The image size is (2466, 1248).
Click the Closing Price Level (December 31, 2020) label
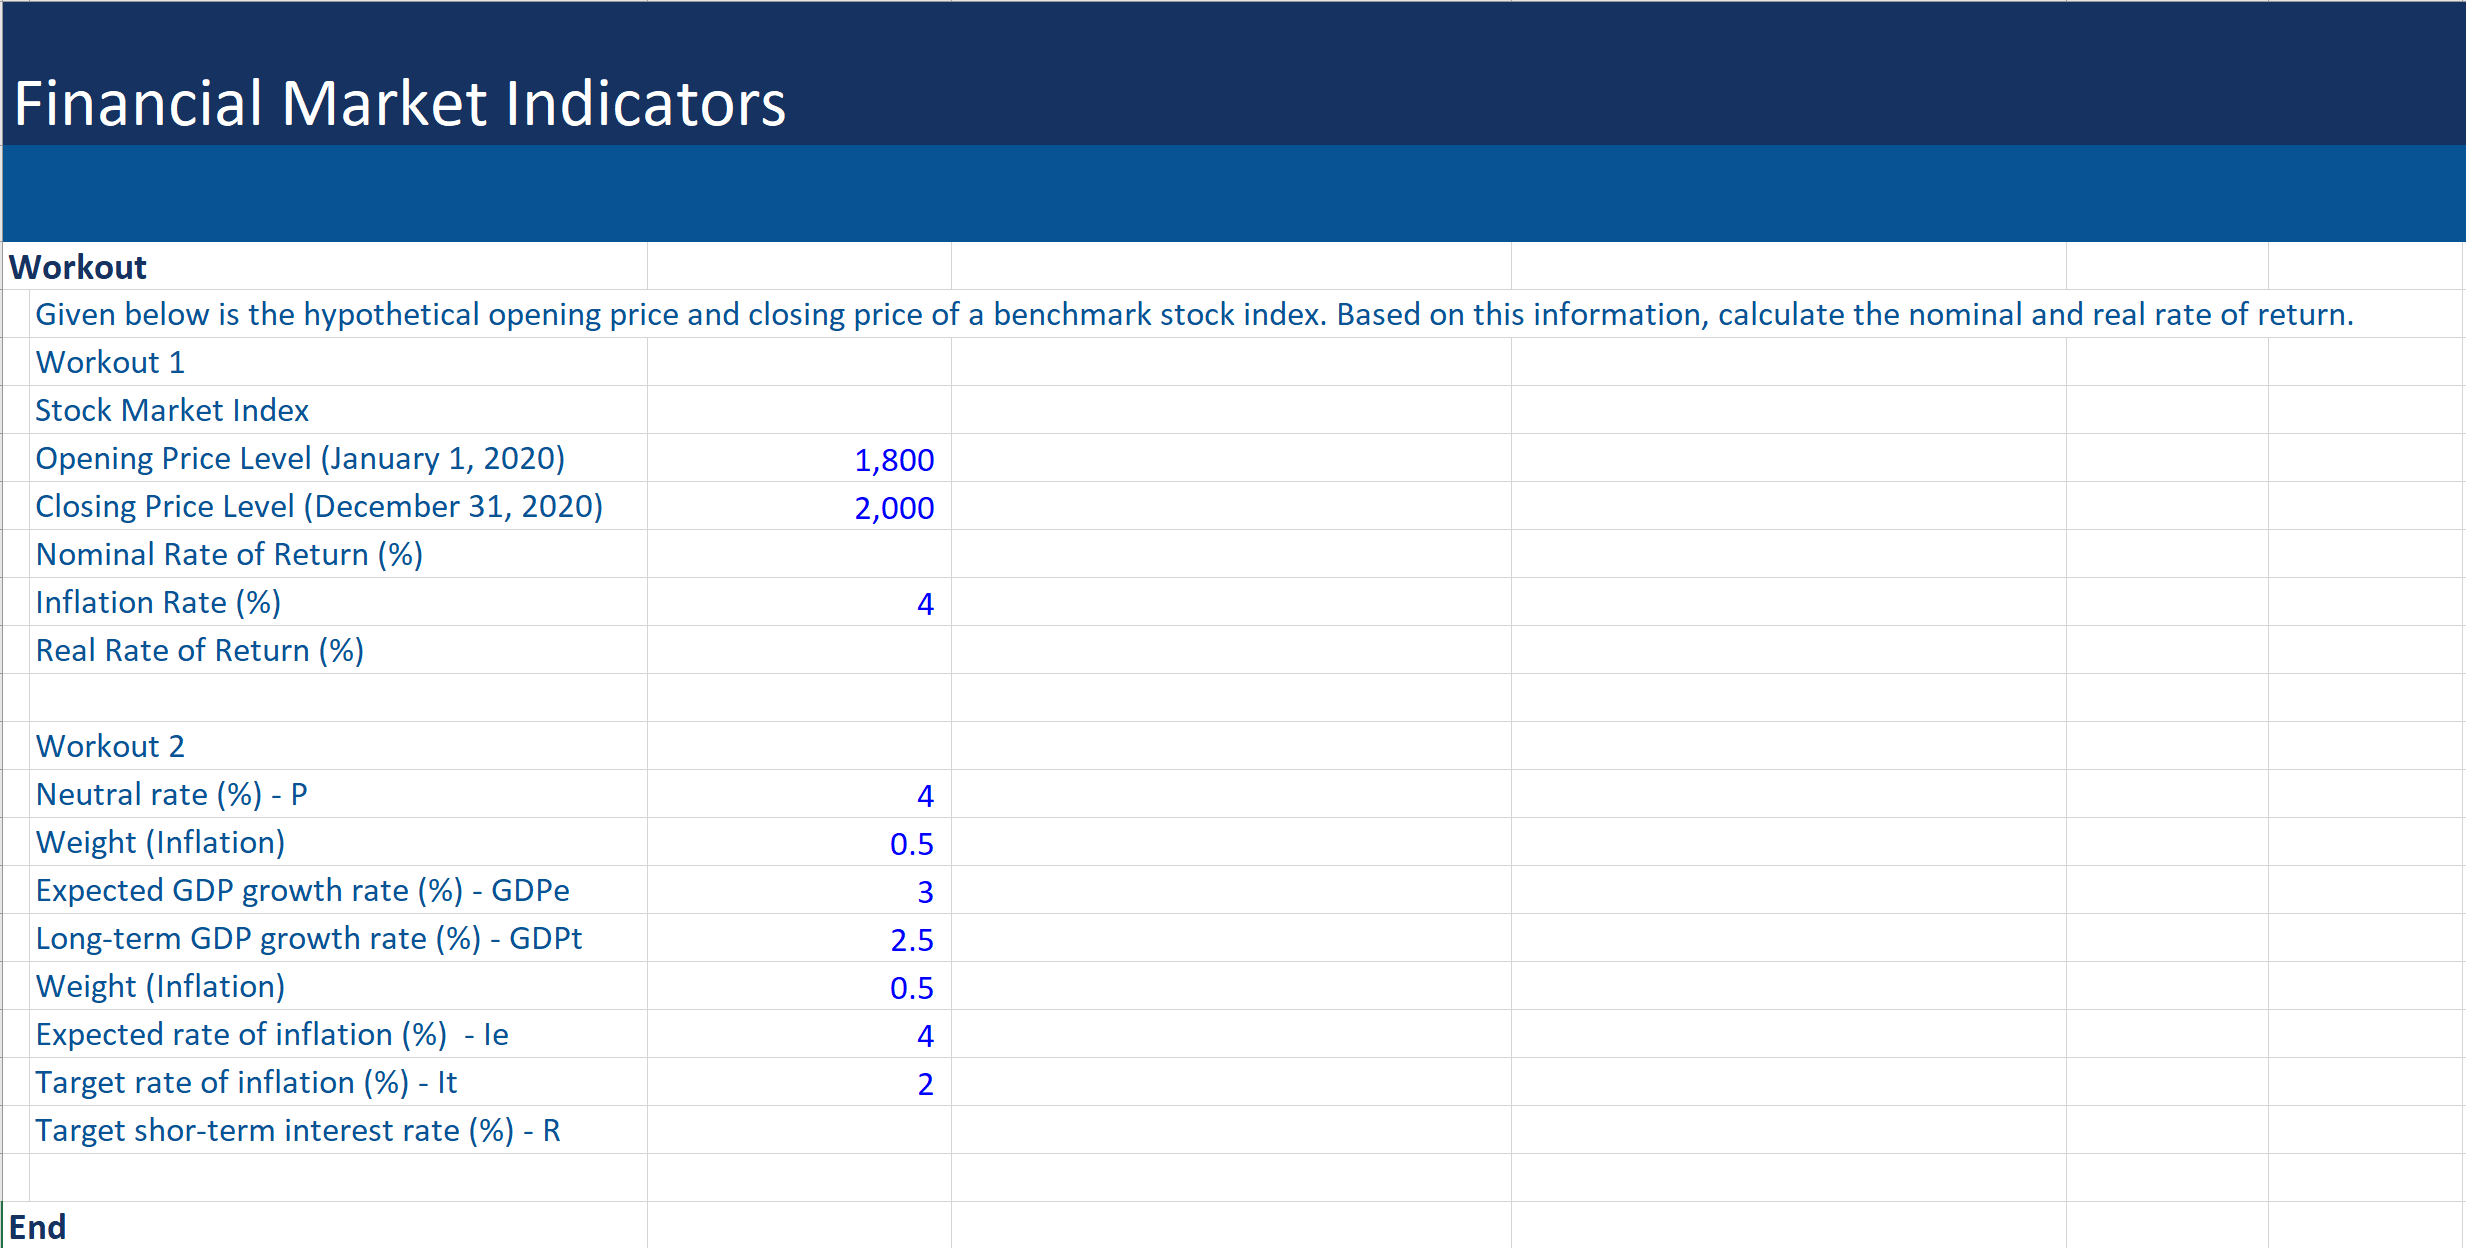(x=319, y=506)
